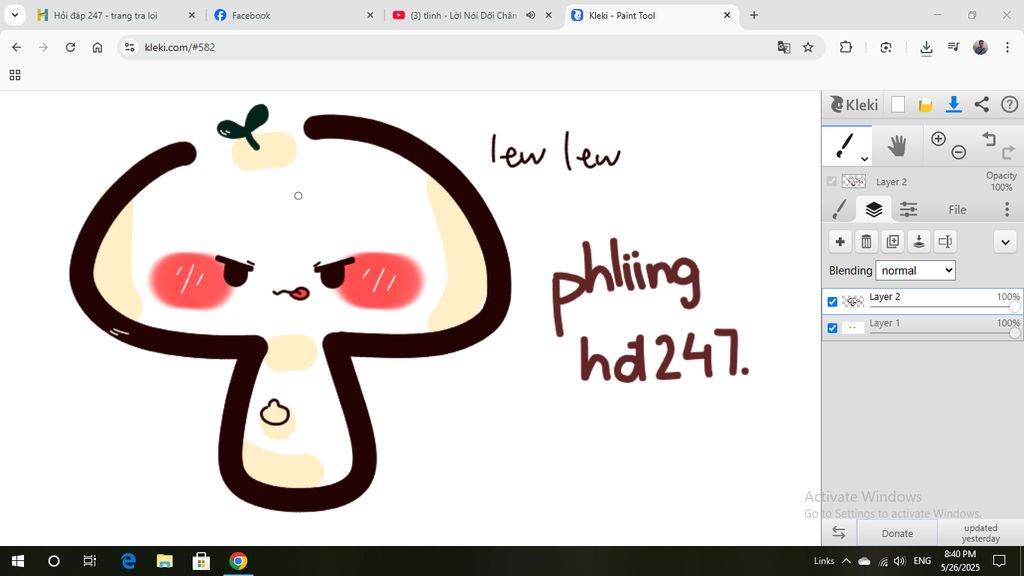Click the browser back arrow
Screen dimensions: 1024x576
[16, 47]
